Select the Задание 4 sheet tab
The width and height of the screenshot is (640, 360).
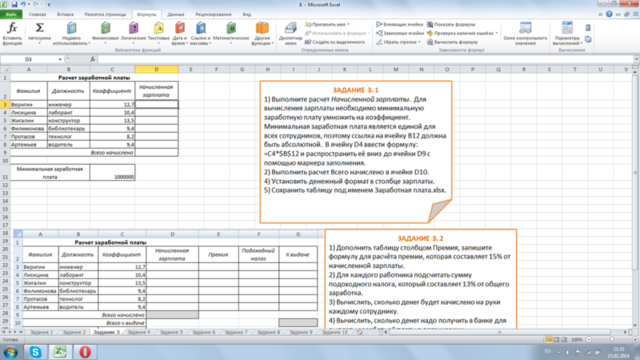point(139,332)
